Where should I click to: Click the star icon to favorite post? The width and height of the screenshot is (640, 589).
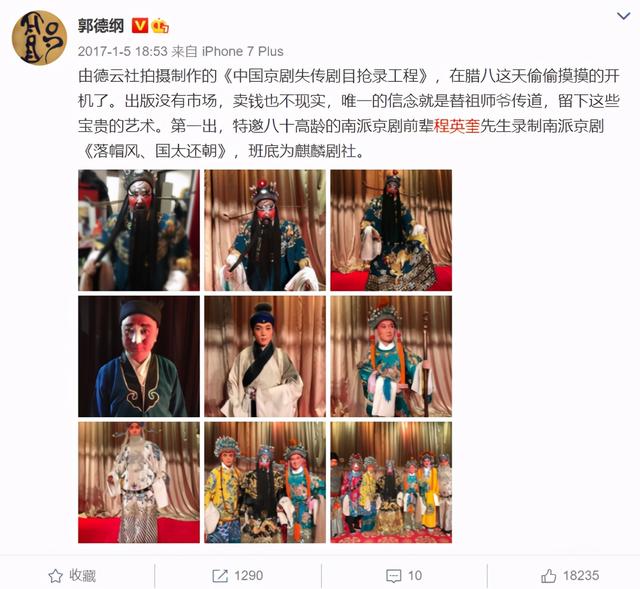click(56, 576)
